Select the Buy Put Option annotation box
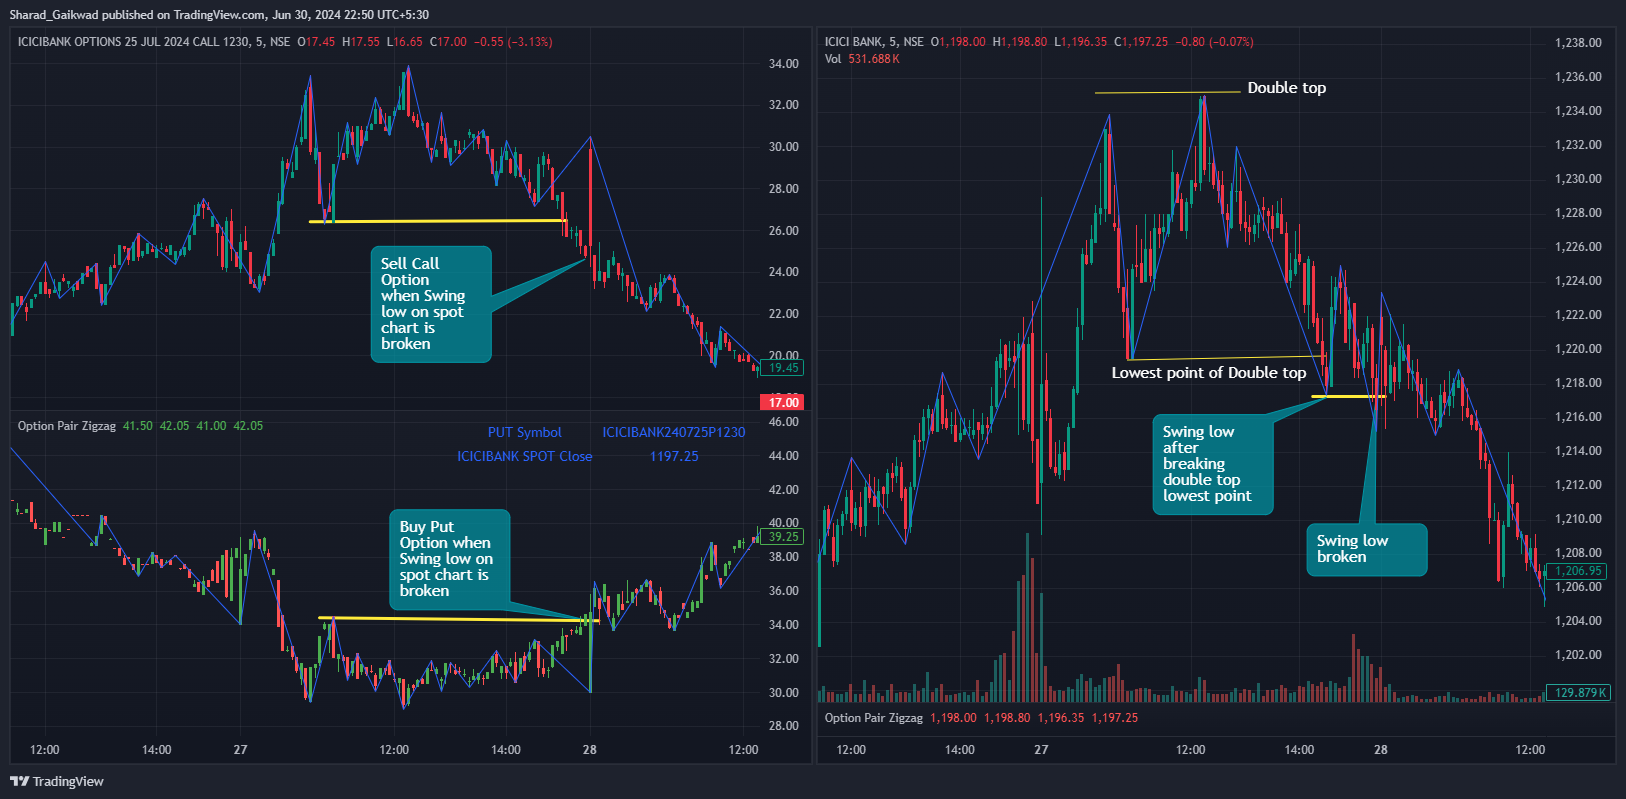The height and width of the screenshot is (799, 1626). pos(449,559)
